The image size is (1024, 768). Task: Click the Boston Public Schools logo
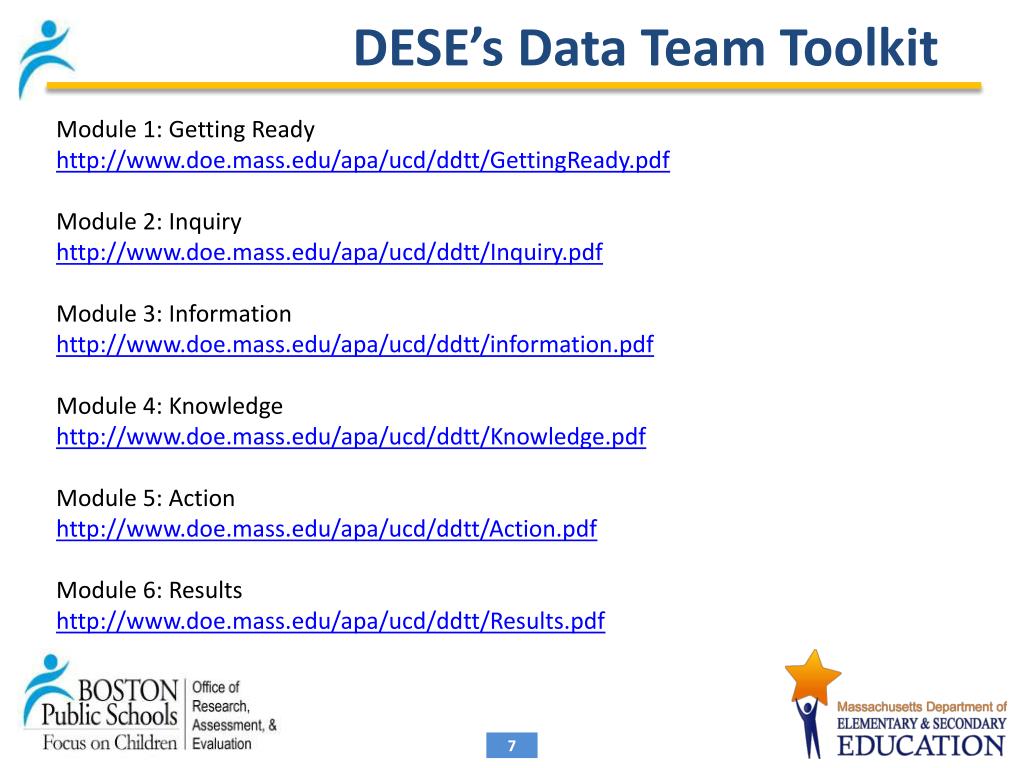click(x=101, y=703)
